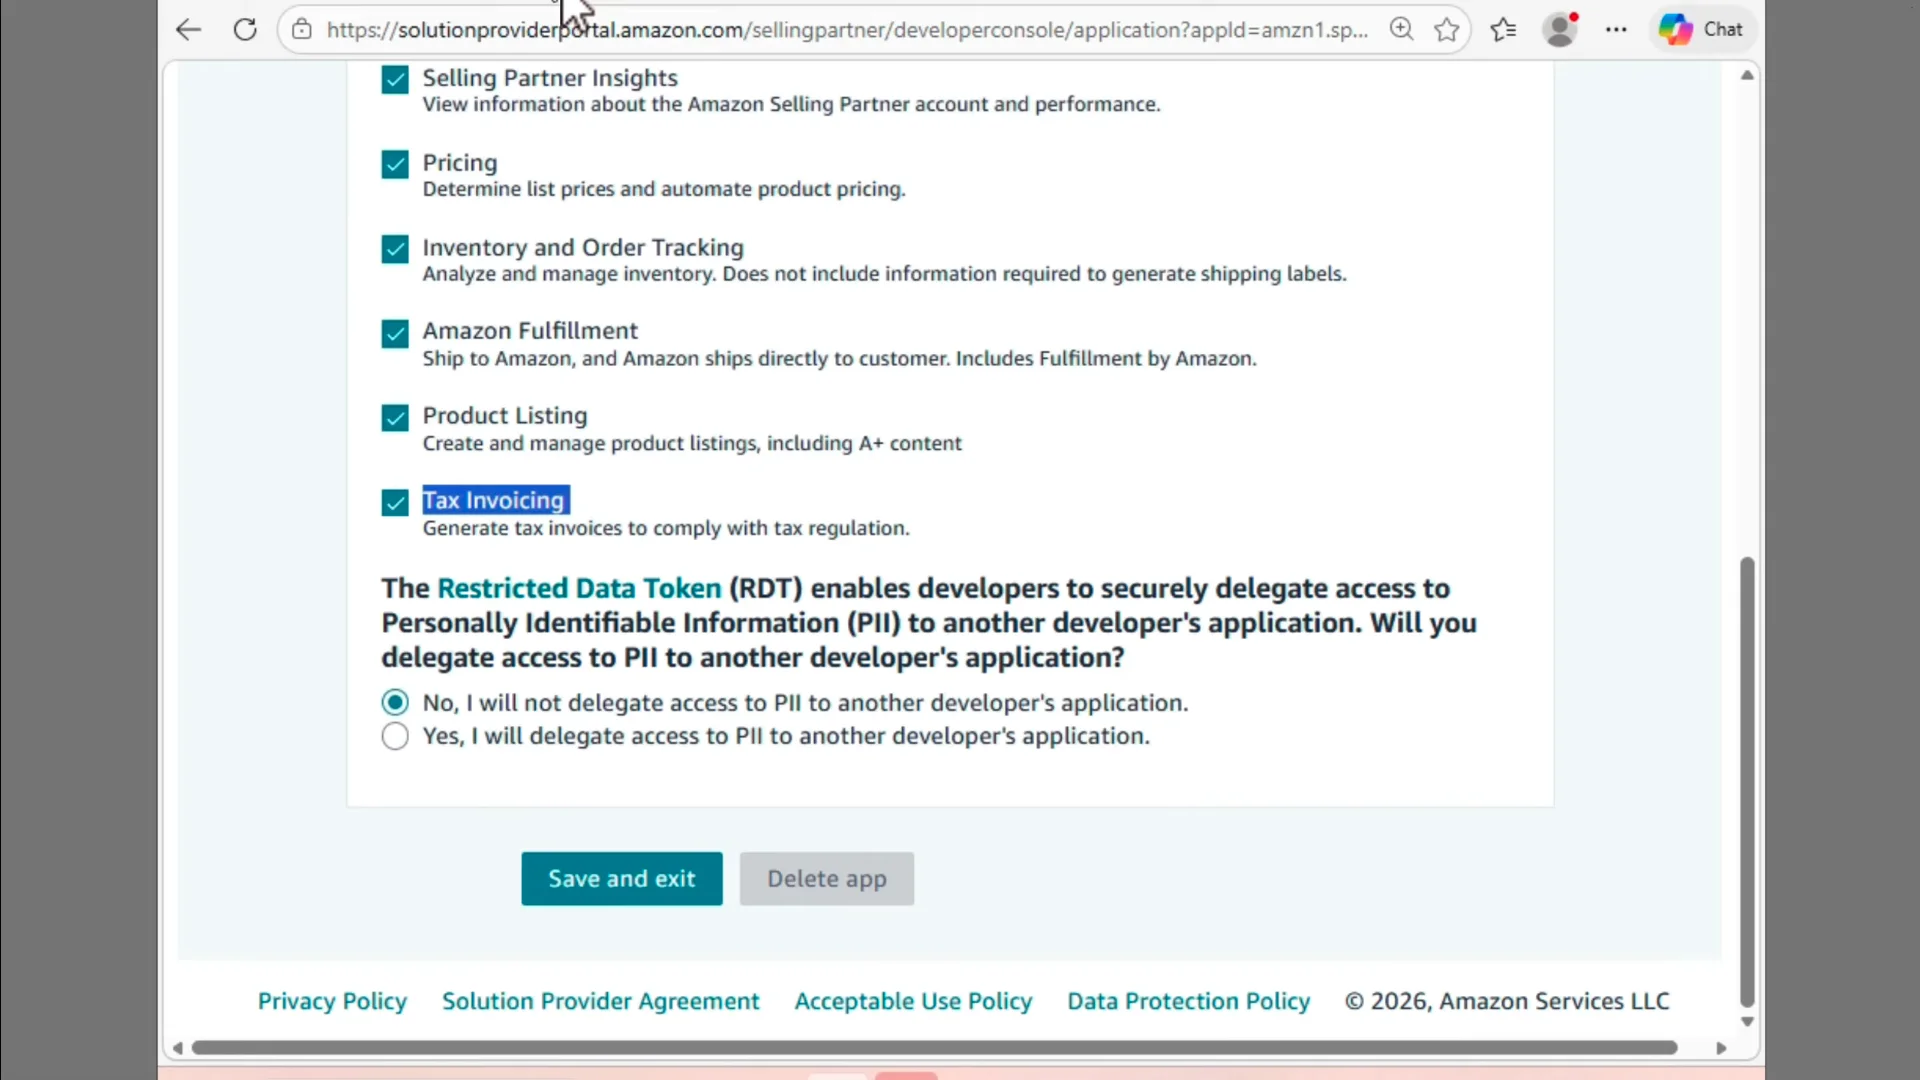The width and height of the screenshot is (1920, 1080).
Task: Toggle Product Listing role checkbox
Action: [395, 418]
